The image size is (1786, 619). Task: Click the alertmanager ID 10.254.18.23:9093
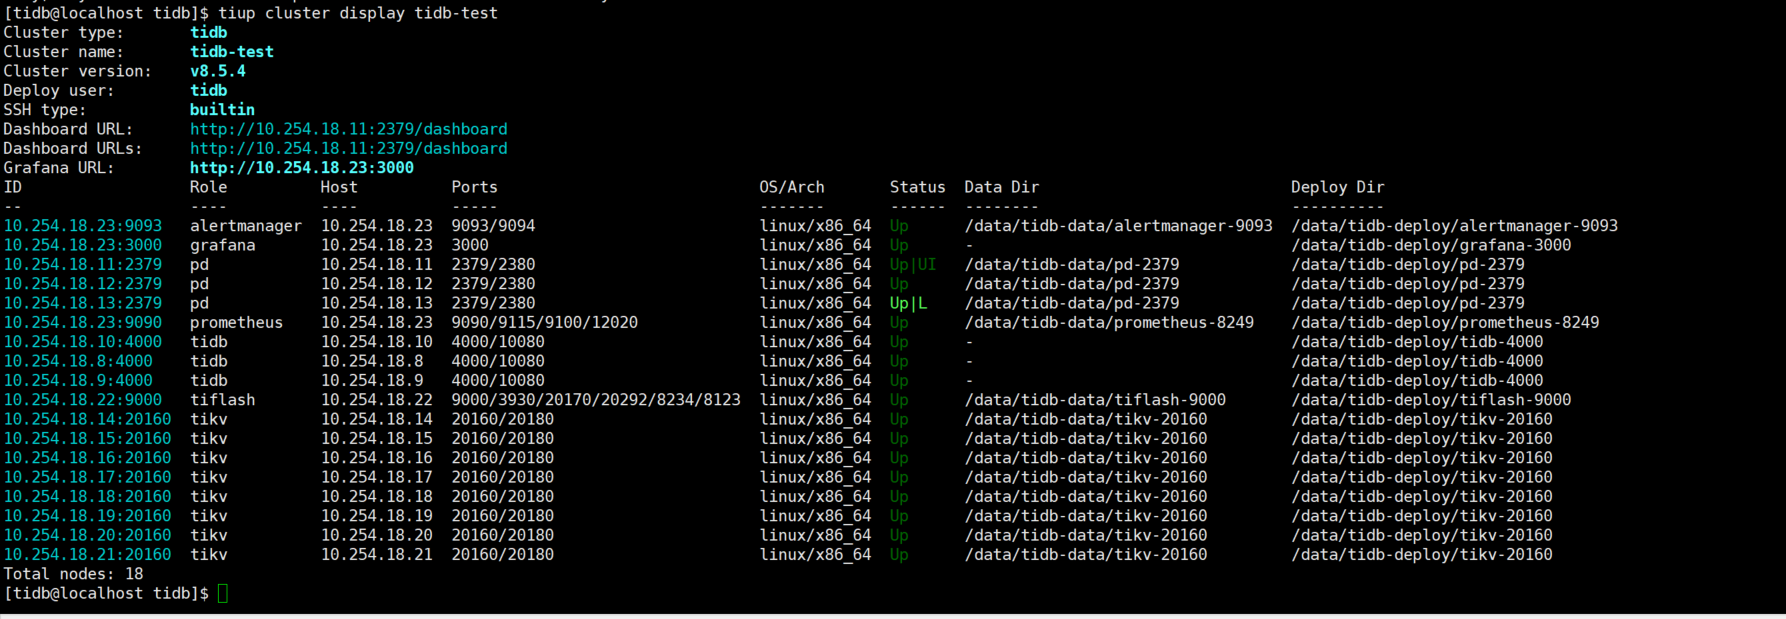[82, 226]
